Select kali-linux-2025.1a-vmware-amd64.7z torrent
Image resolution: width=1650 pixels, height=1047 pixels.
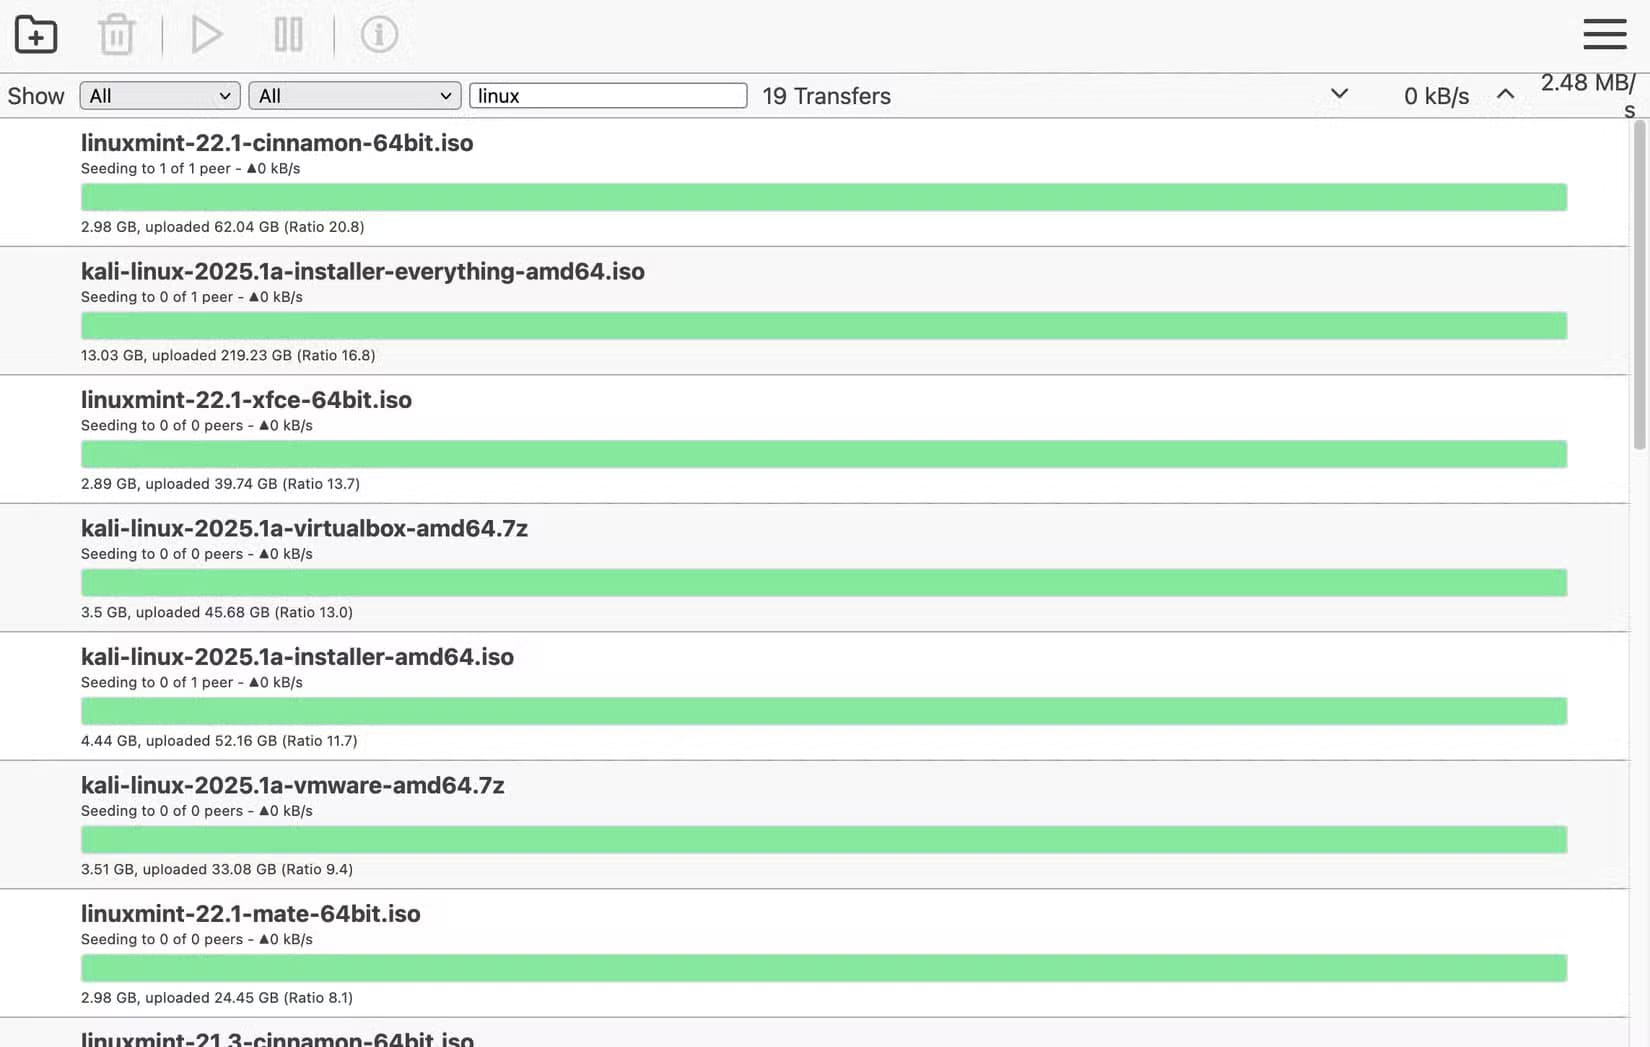point(814,825)
